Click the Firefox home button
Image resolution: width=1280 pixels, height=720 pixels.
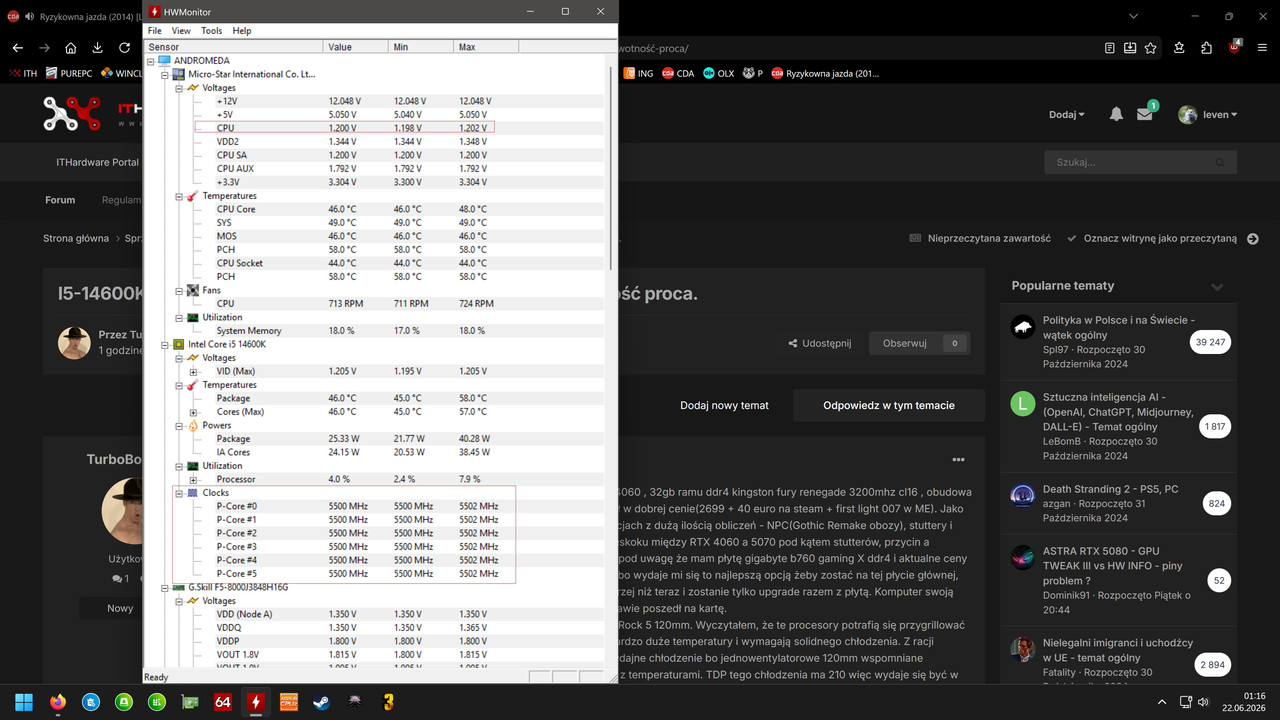tap(71, 48)
